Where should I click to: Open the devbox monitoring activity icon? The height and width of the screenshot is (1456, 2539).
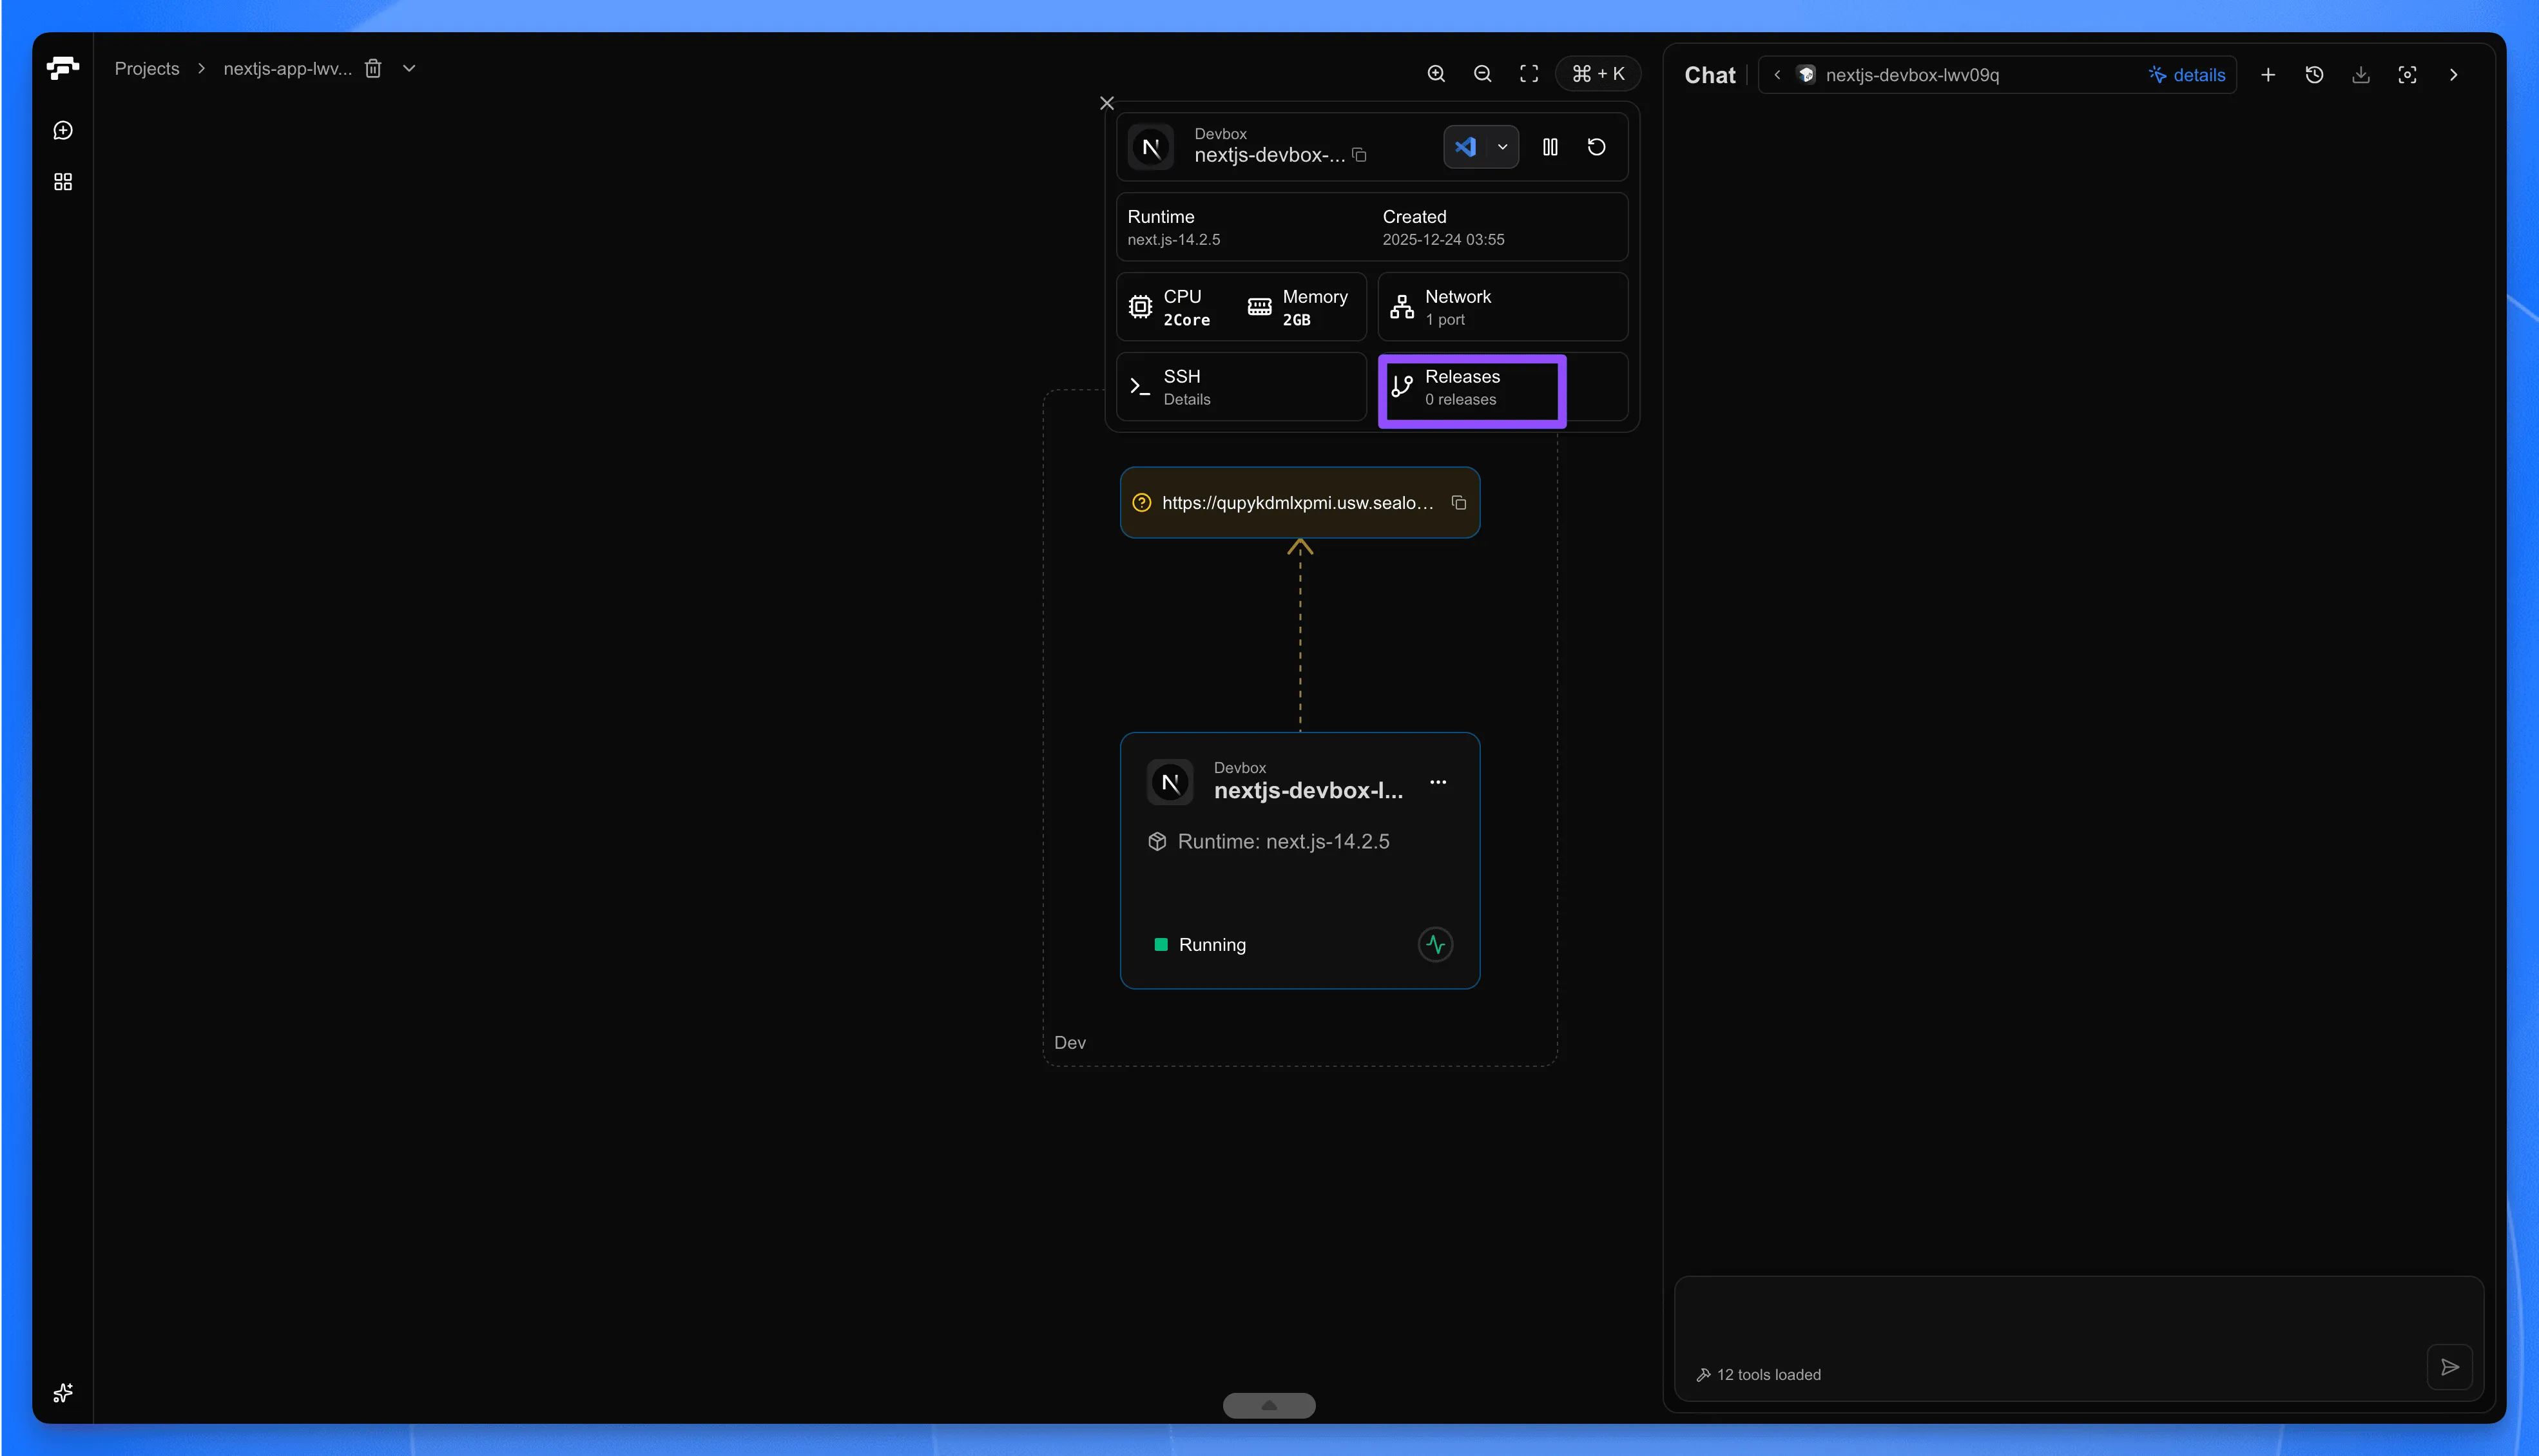pos(1435,944)
